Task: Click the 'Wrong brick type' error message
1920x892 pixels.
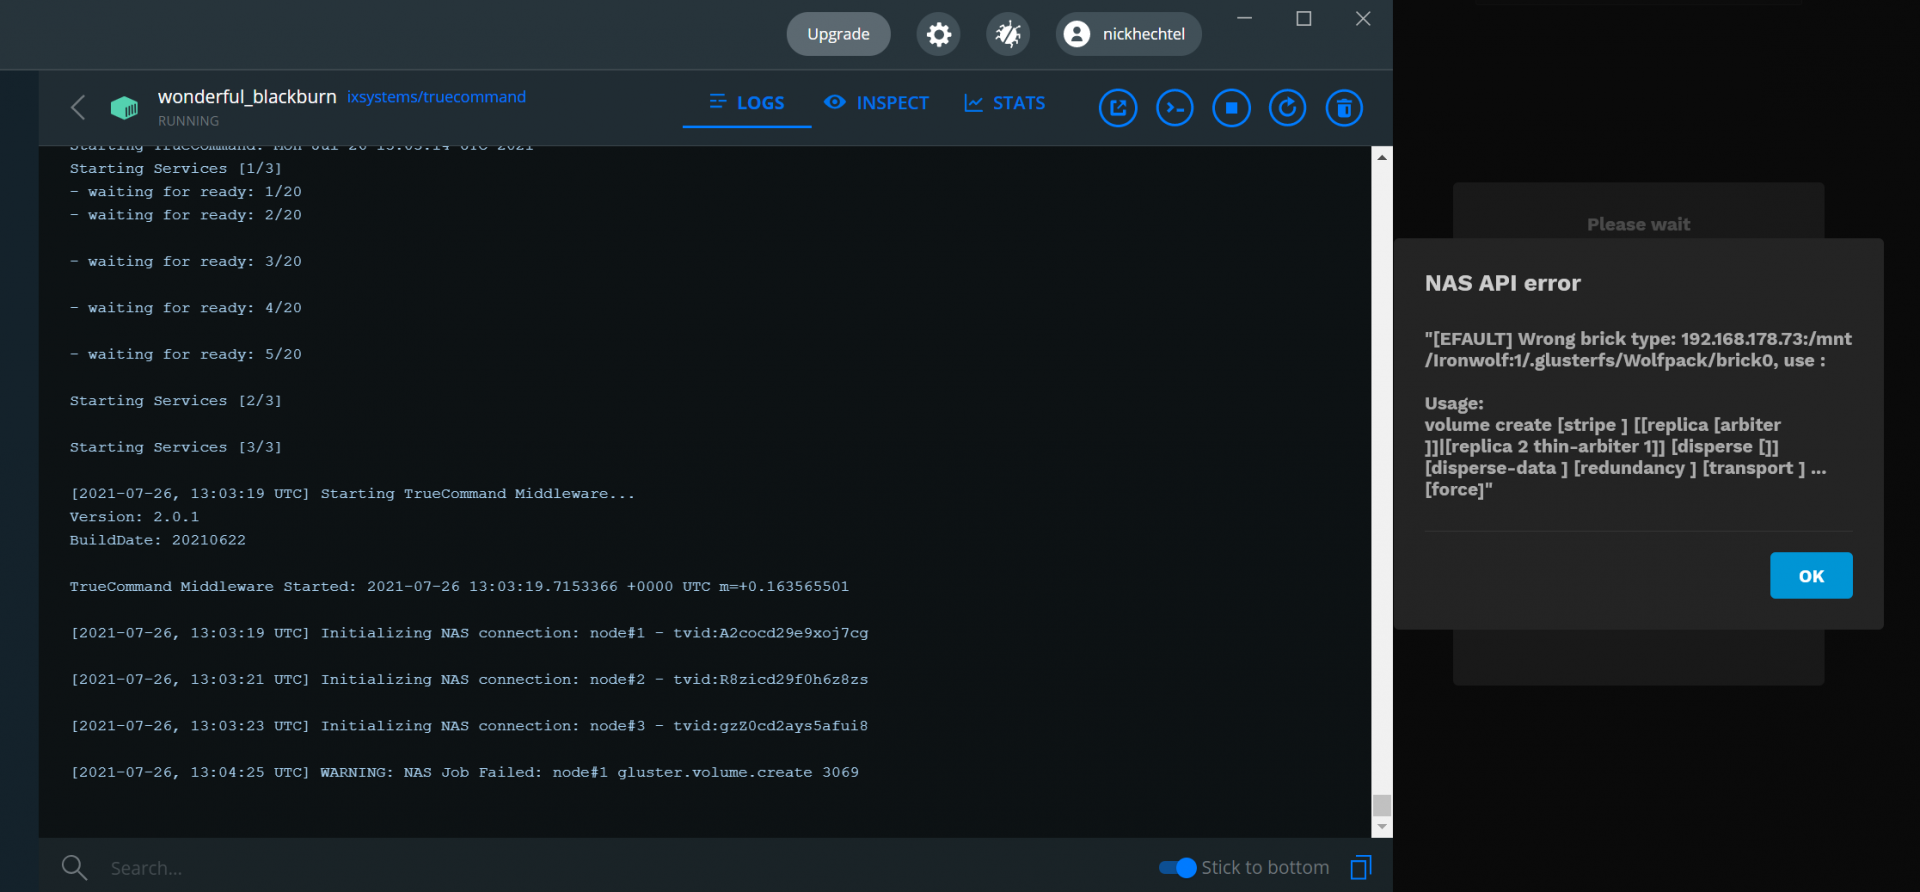Action: click(x=1638, y=349)
